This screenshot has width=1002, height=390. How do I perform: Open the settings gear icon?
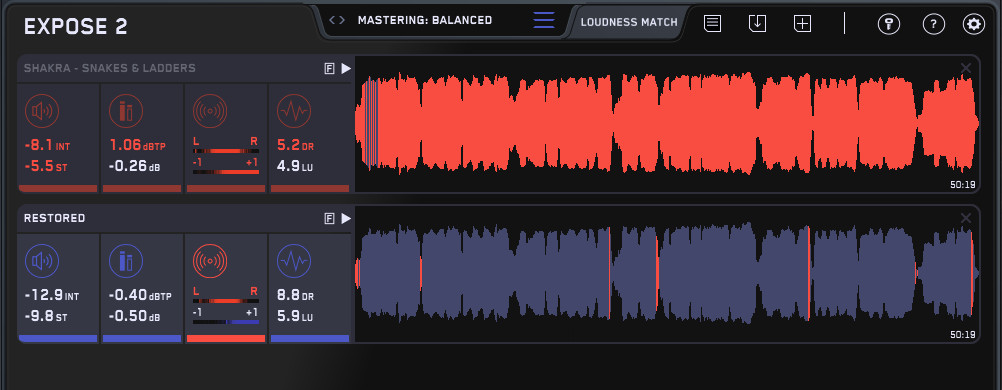(x=974, y=24)
